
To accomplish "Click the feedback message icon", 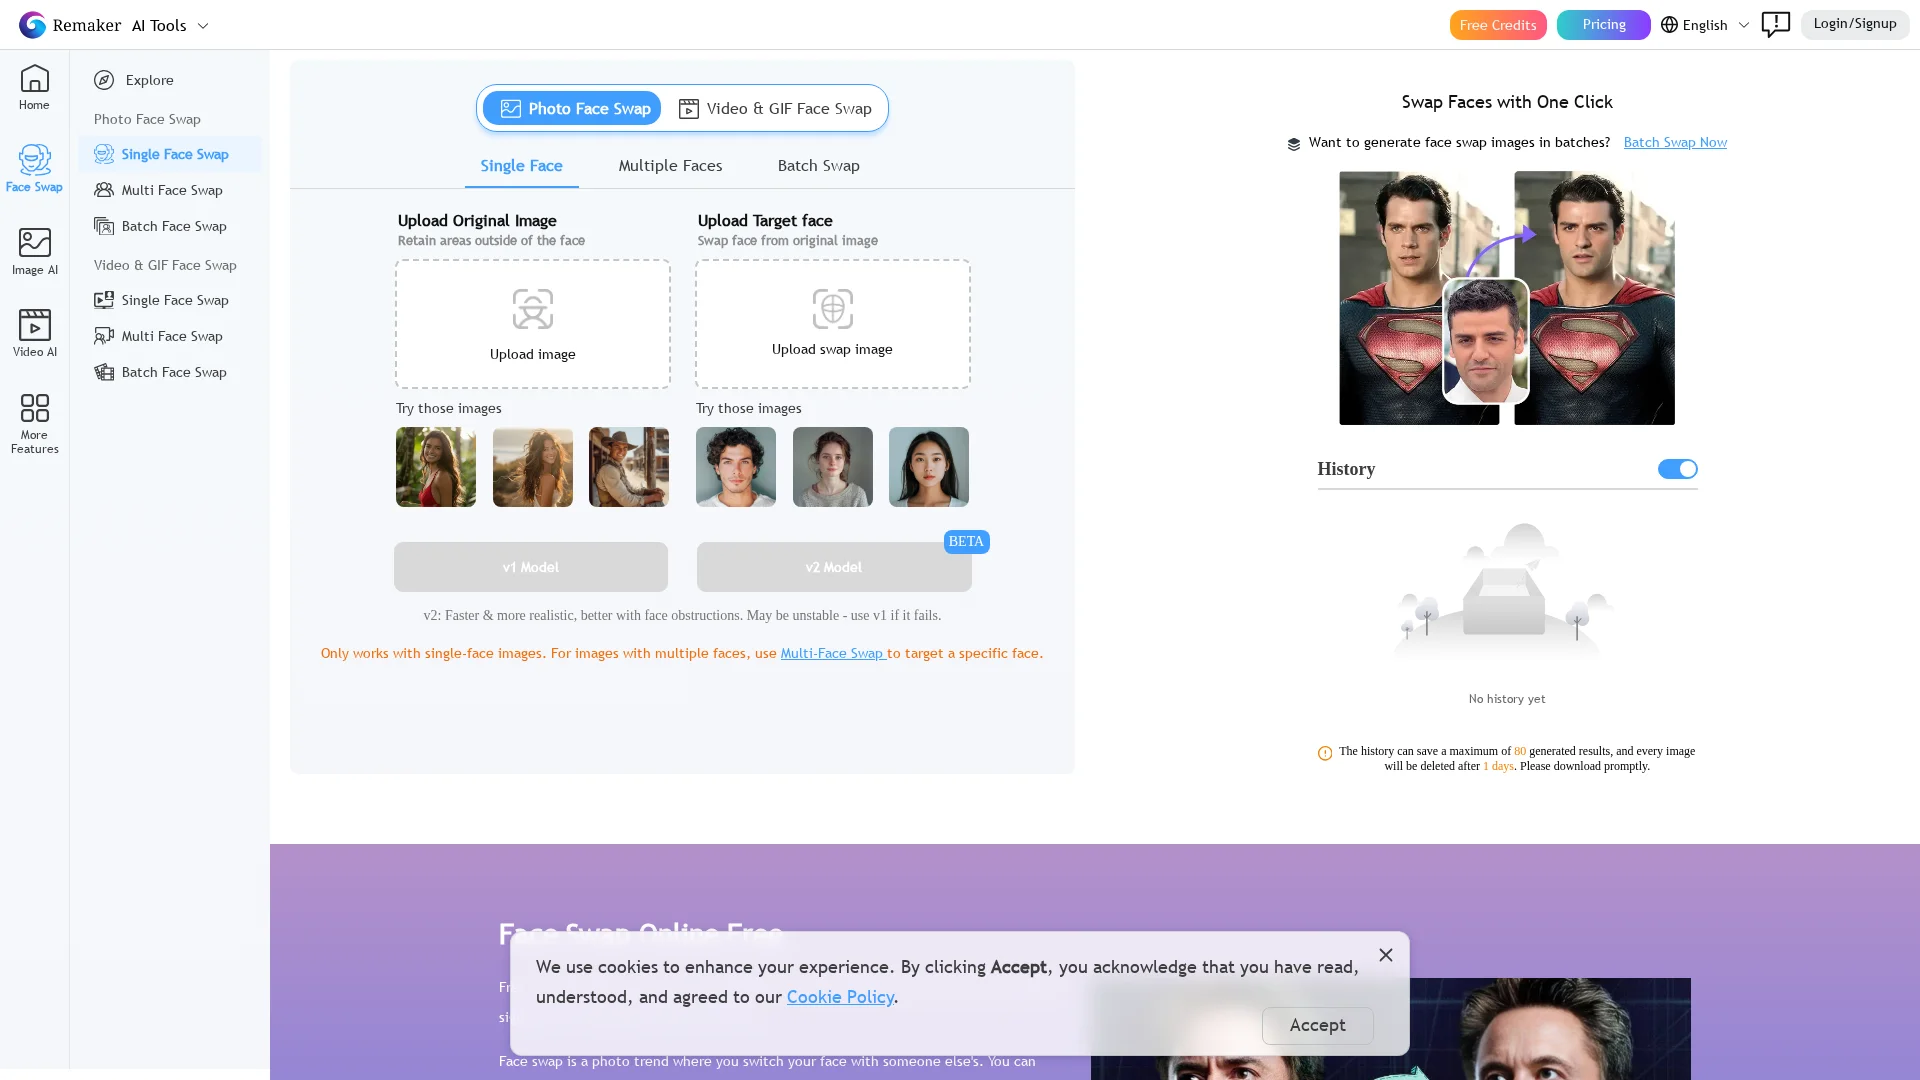I will [1775, 24].
